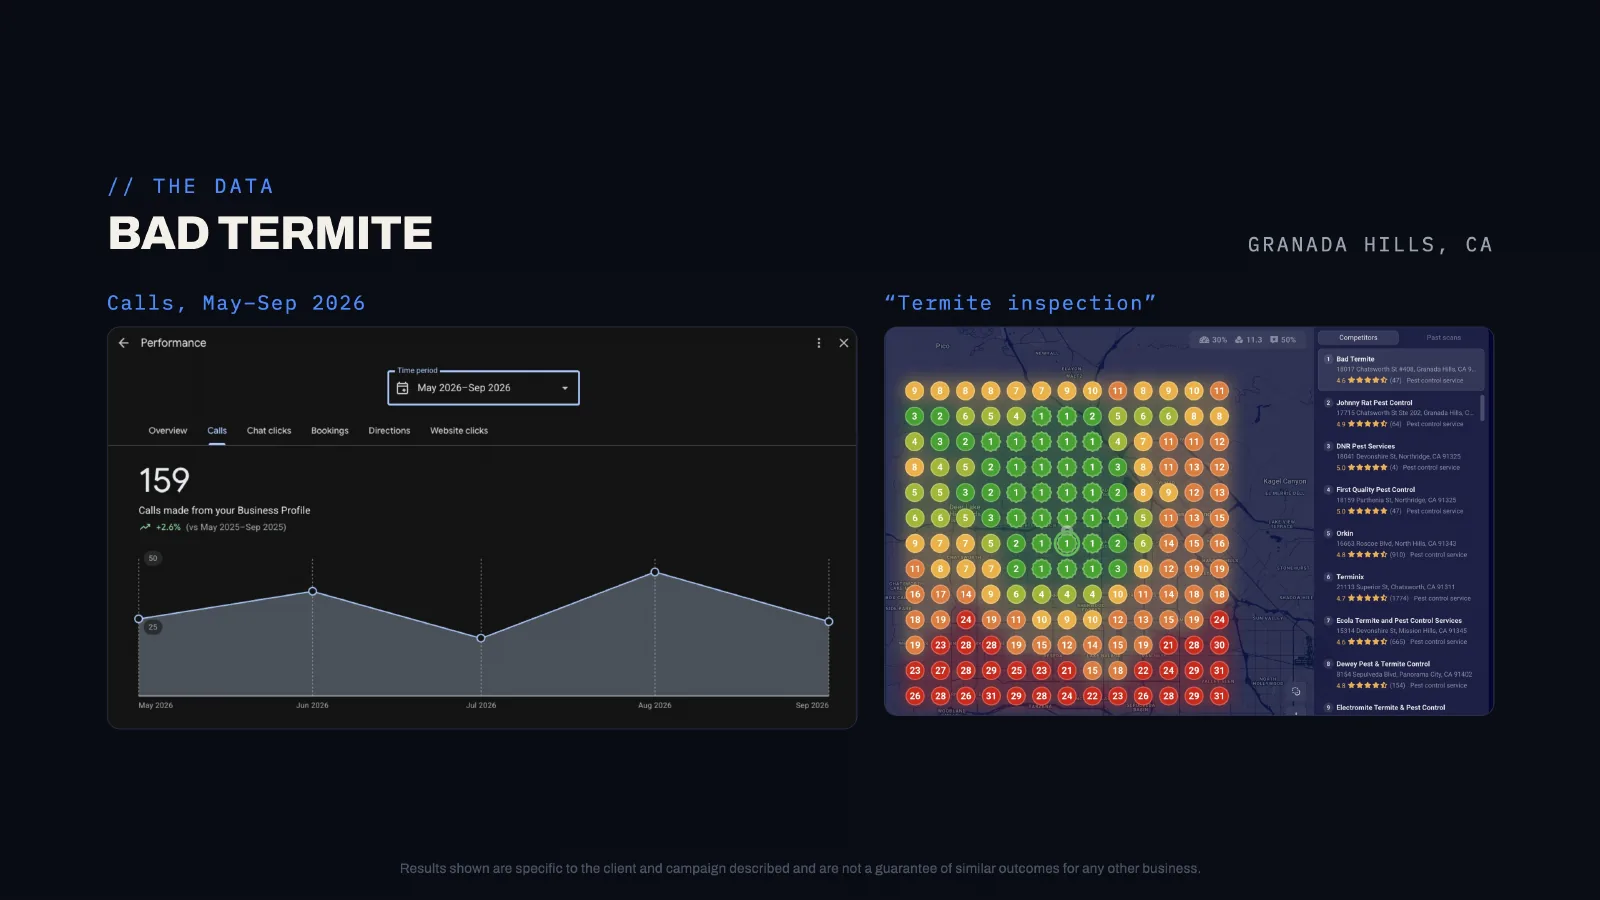The width and height of the screenshot is (1600, 900).
Task: Click the back arrow beside Performance
Action: (124, 343)
